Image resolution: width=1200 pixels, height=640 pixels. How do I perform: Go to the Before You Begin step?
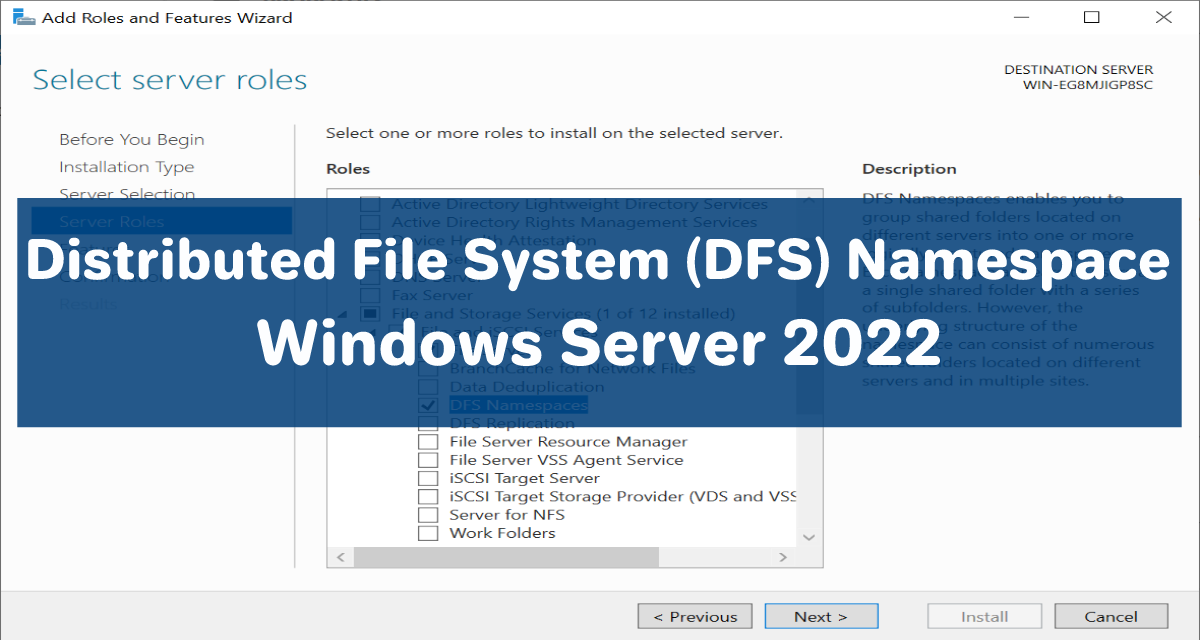coord(131,140)
